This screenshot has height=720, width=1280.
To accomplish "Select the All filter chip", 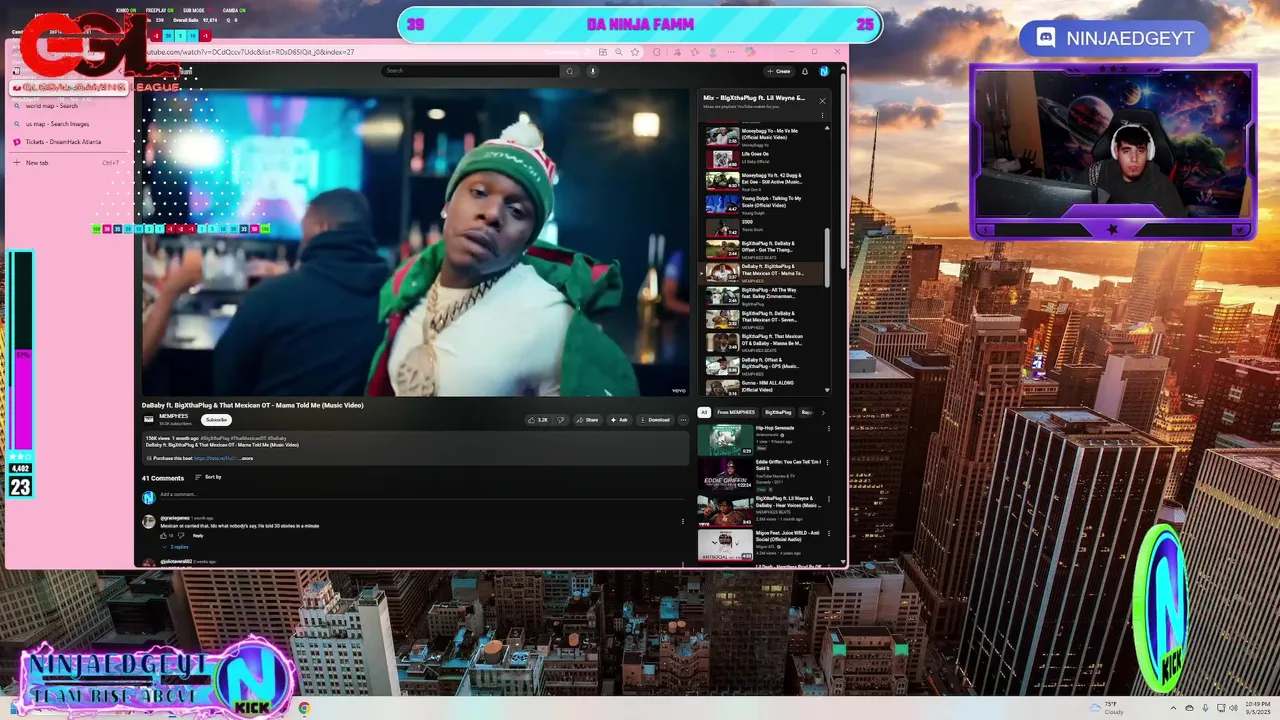I will pos(704,412).
